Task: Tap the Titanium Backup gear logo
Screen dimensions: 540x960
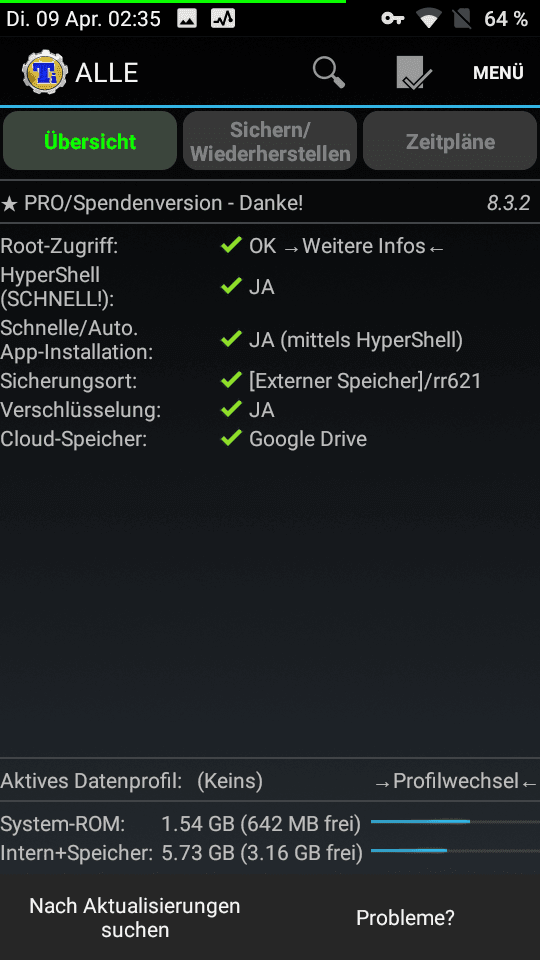Action: [44, 73]
